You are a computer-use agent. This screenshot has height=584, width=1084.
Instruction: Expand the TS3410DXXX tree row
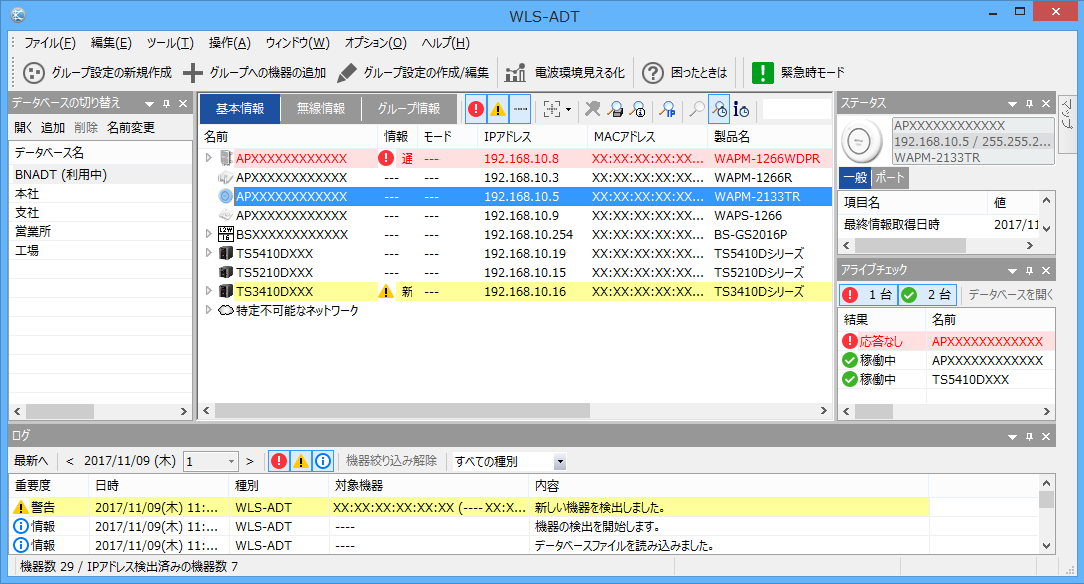[x=209, y=291]
